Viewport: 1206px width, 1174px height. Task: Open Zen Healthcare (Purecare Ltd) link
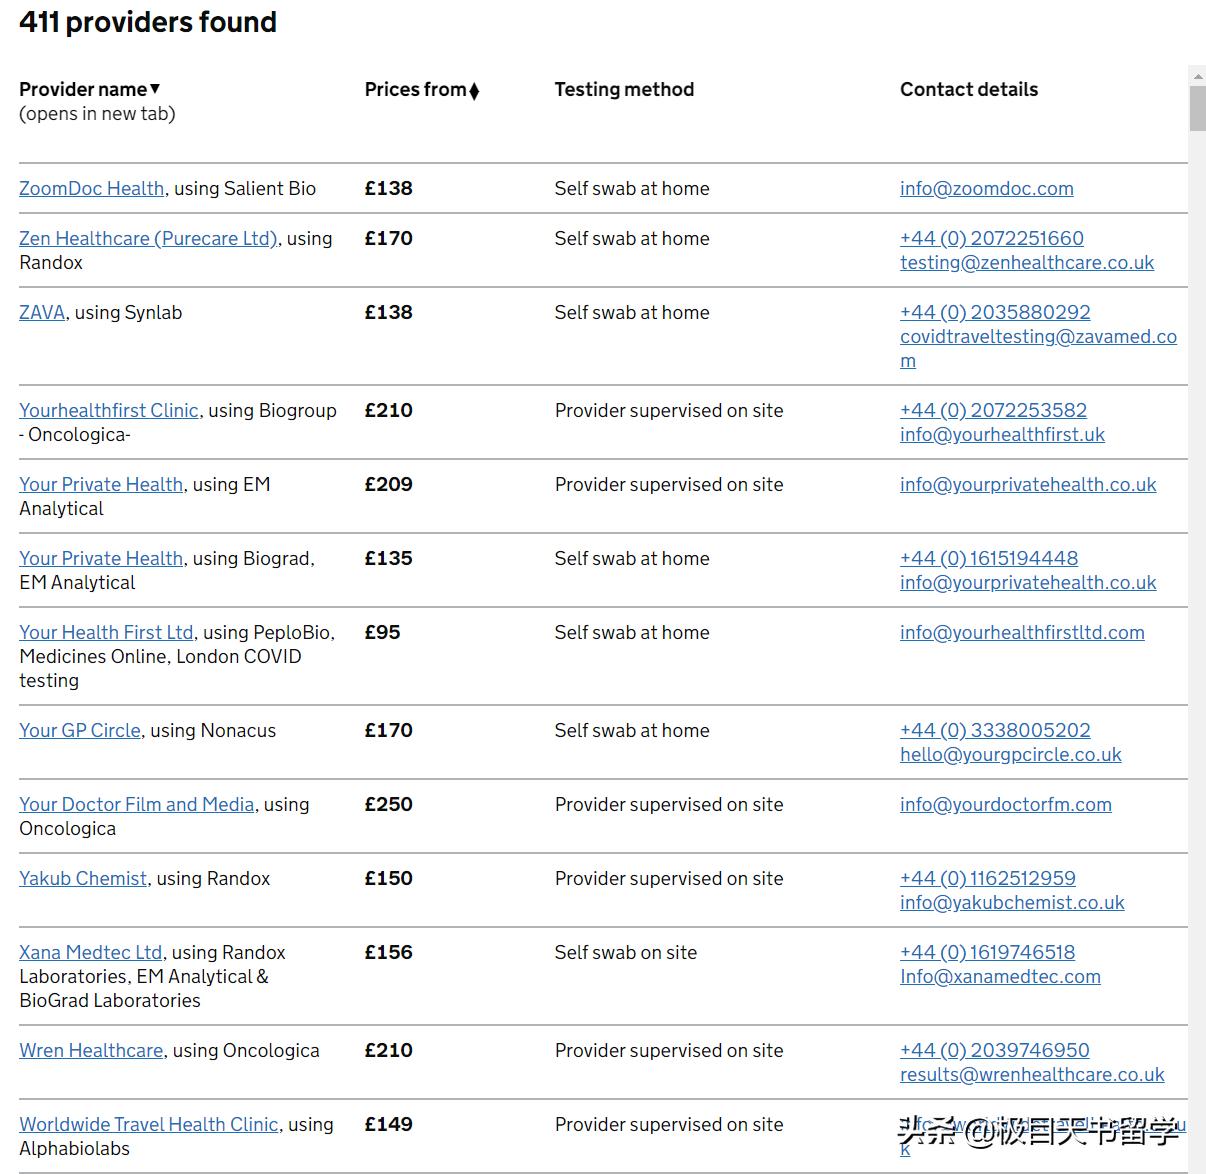coord(148,238)
